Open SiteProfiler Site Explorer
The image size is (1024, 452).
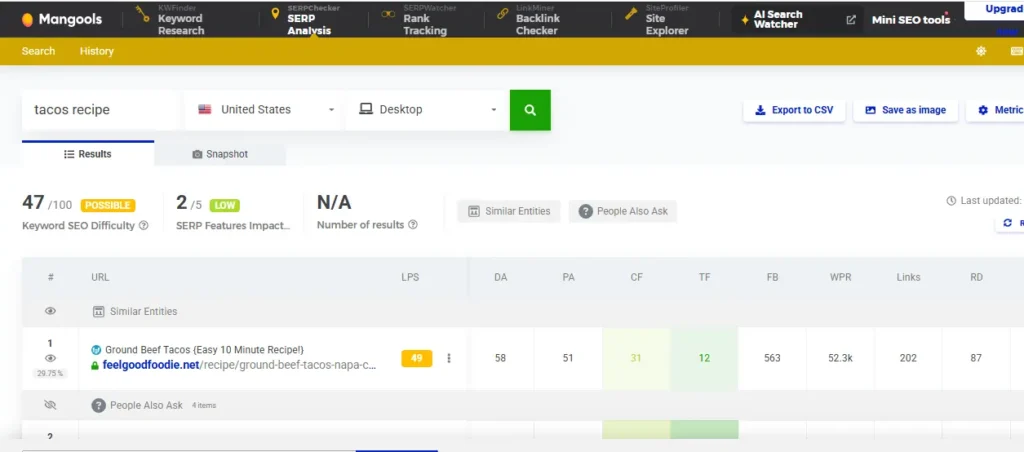point(657,20)
